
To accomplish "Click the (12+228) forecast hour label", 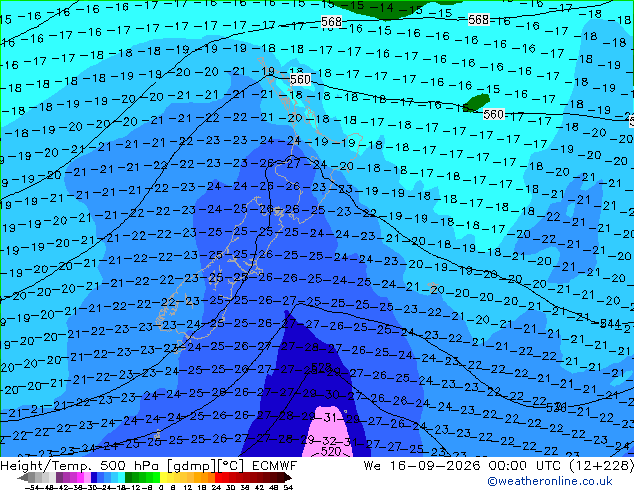I will click(x=602, y=465).
